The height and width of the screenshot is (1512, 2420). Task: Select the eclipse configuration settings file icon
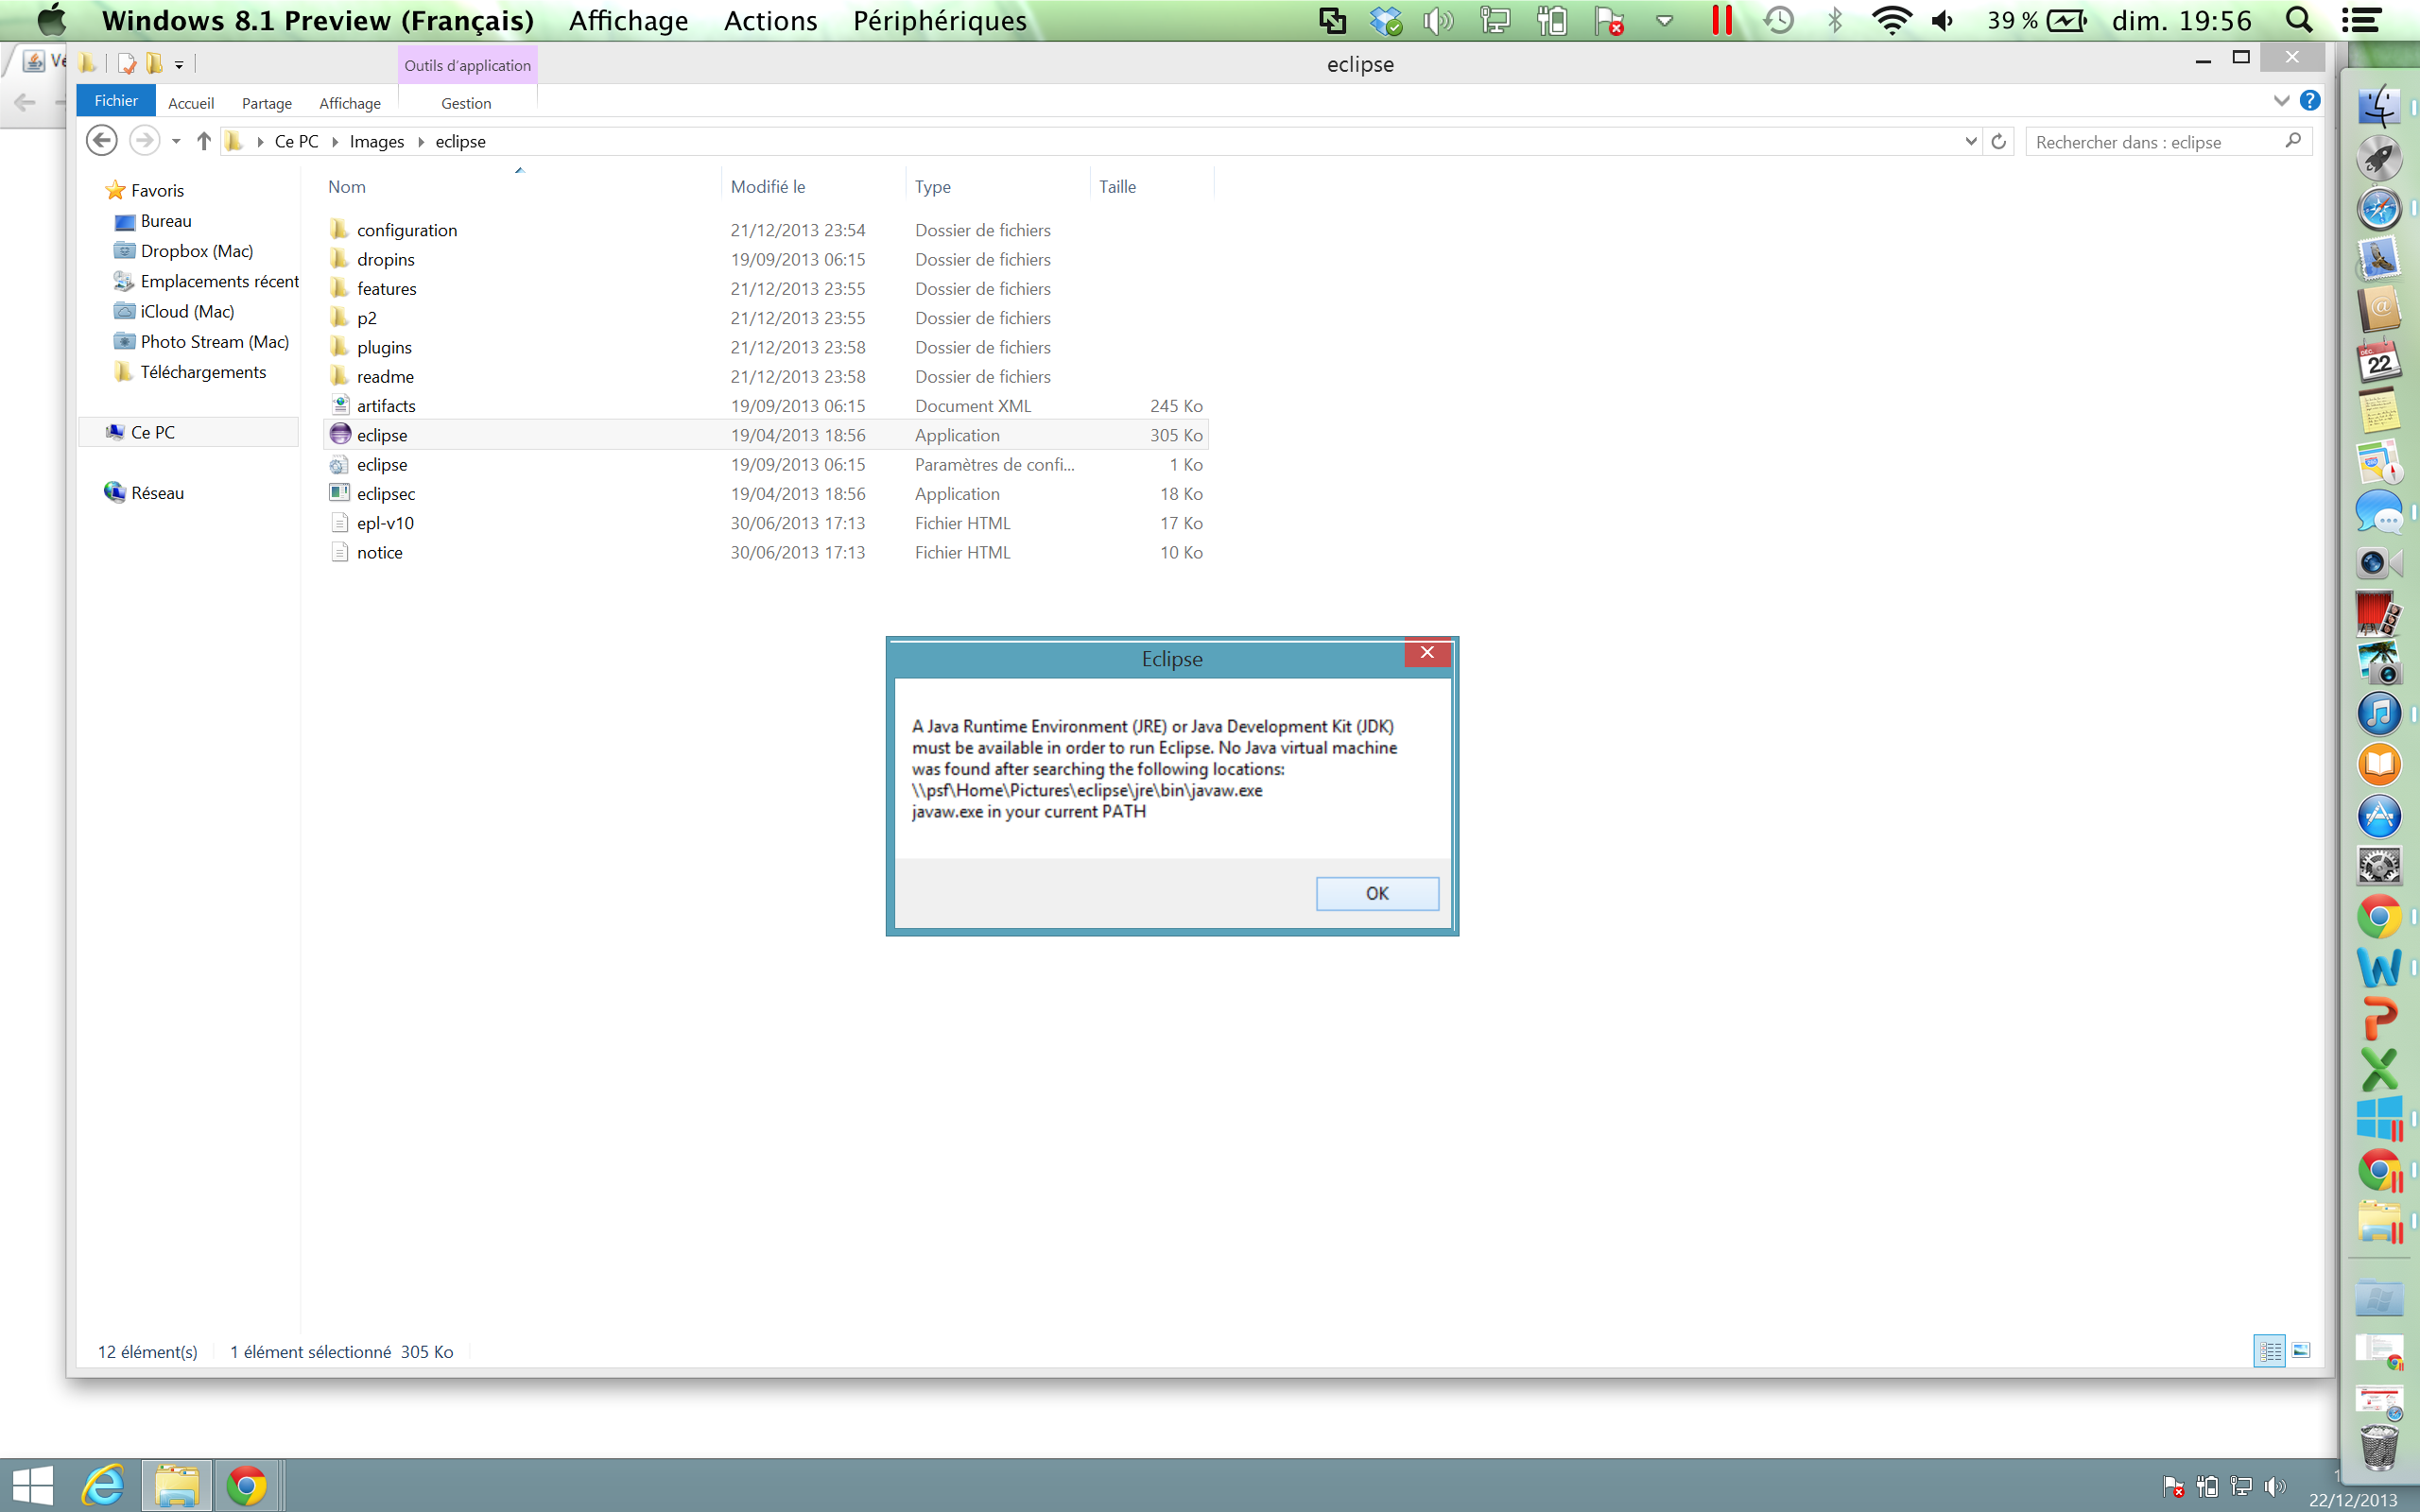click(340, 464)
